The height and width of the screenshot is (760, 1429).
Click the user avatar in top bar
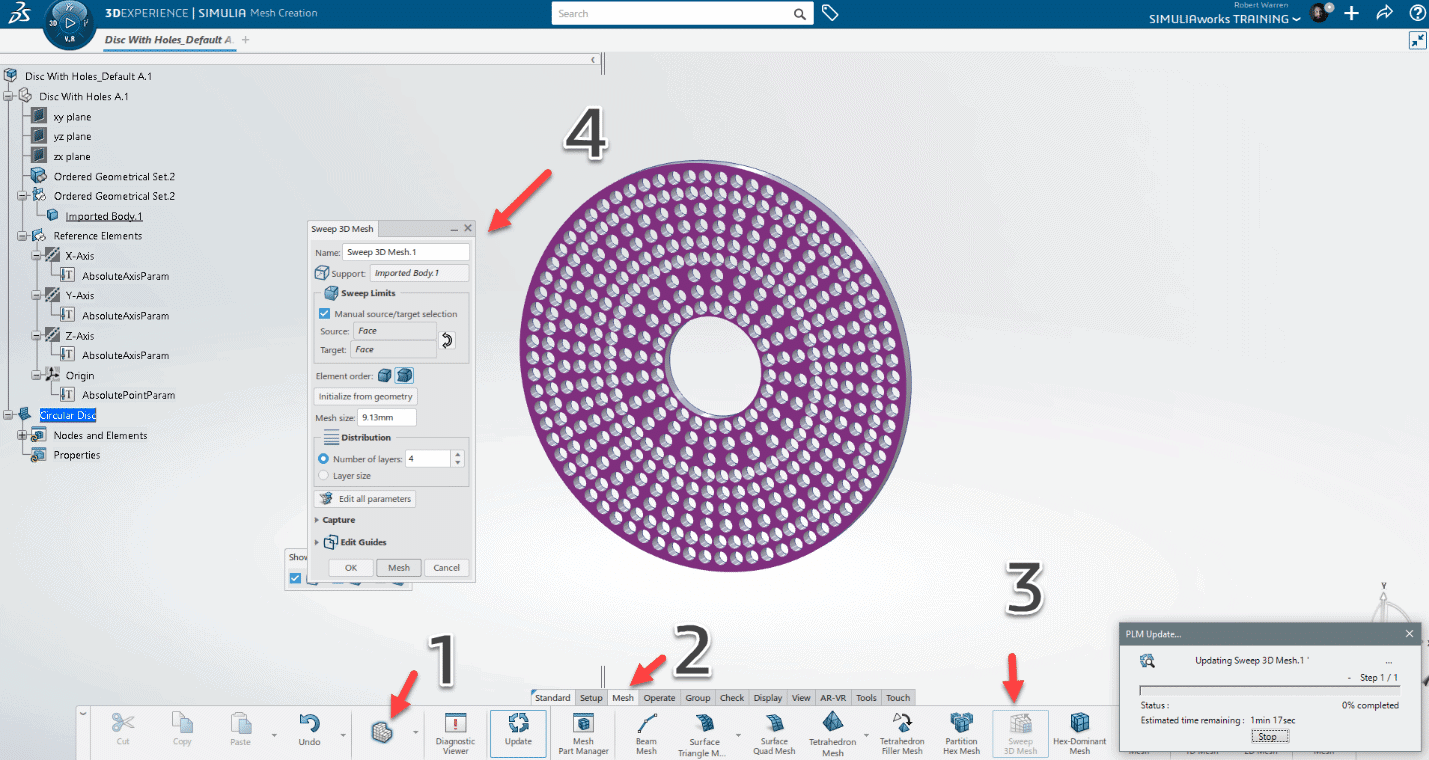[x=1320, y=13]
